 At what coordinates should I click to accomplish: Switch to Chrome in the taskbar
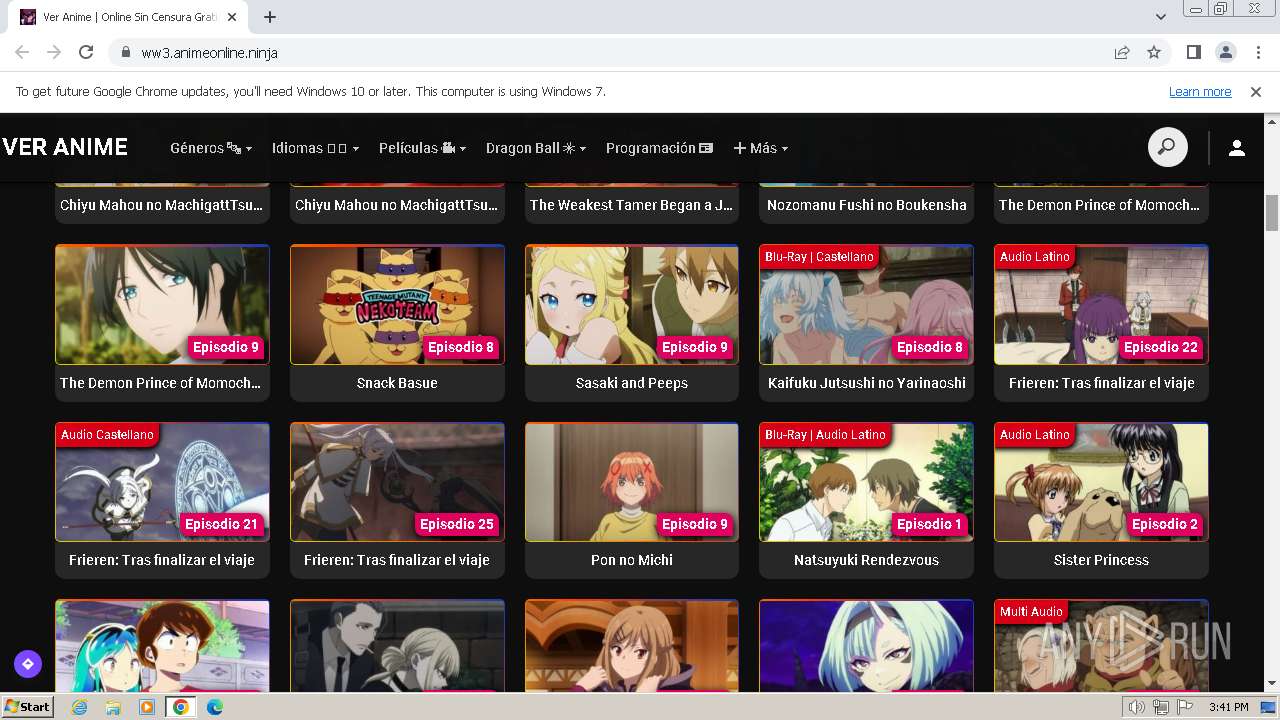pos(181,707)
